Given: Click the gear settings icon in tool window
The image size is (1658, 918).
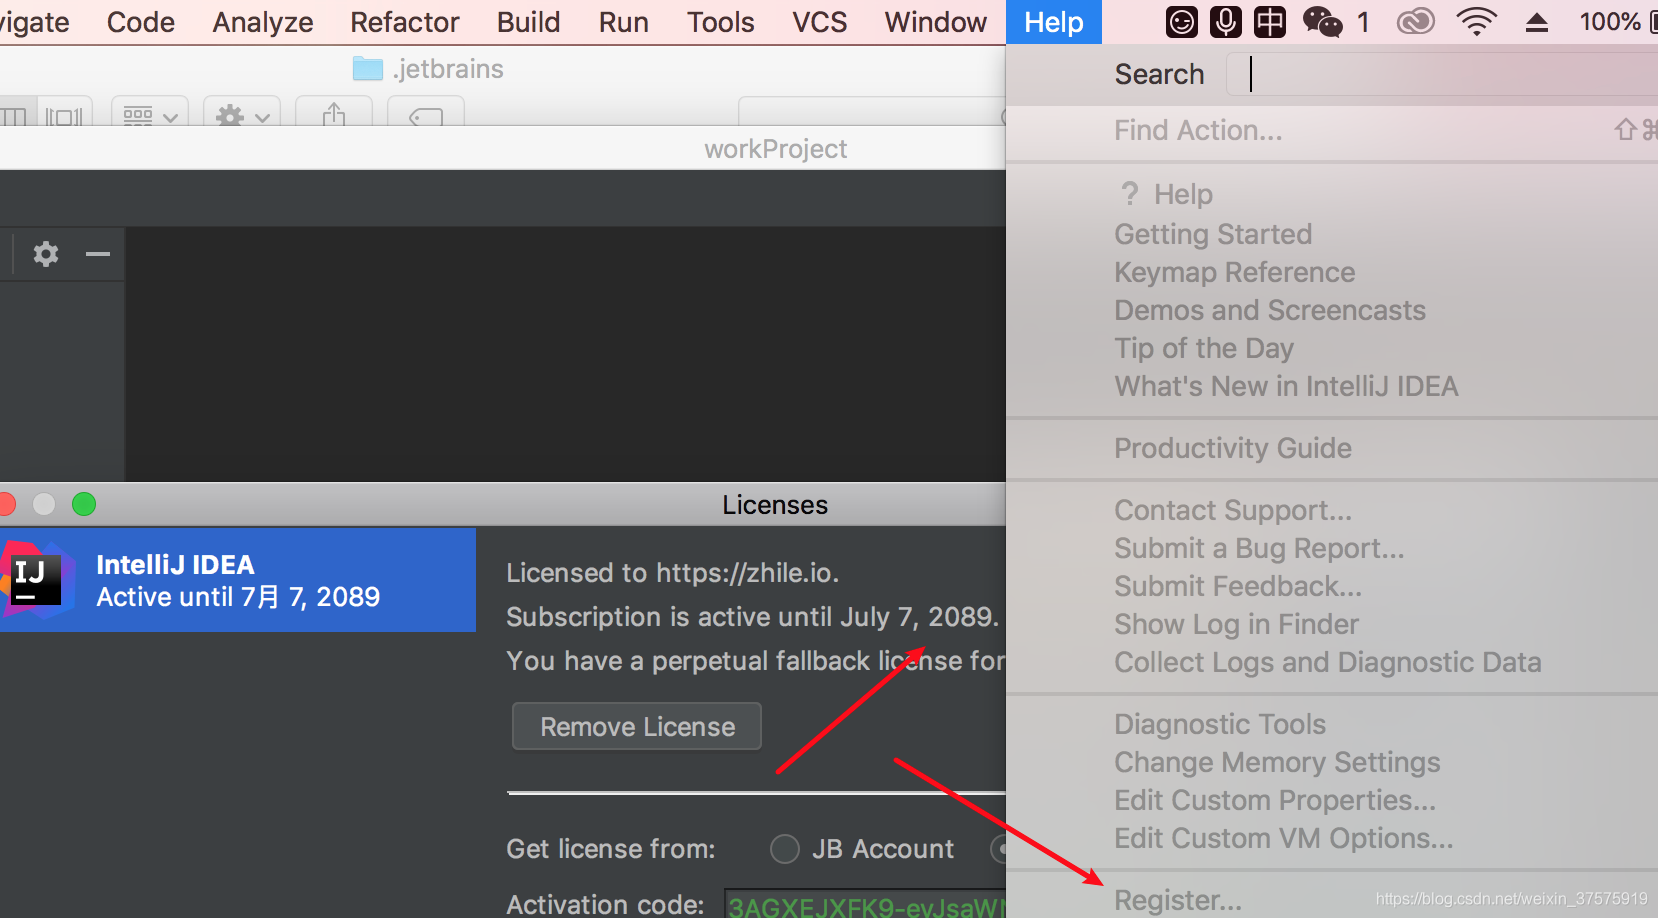Looking at the screenshot, I should (x=46, y=254).
